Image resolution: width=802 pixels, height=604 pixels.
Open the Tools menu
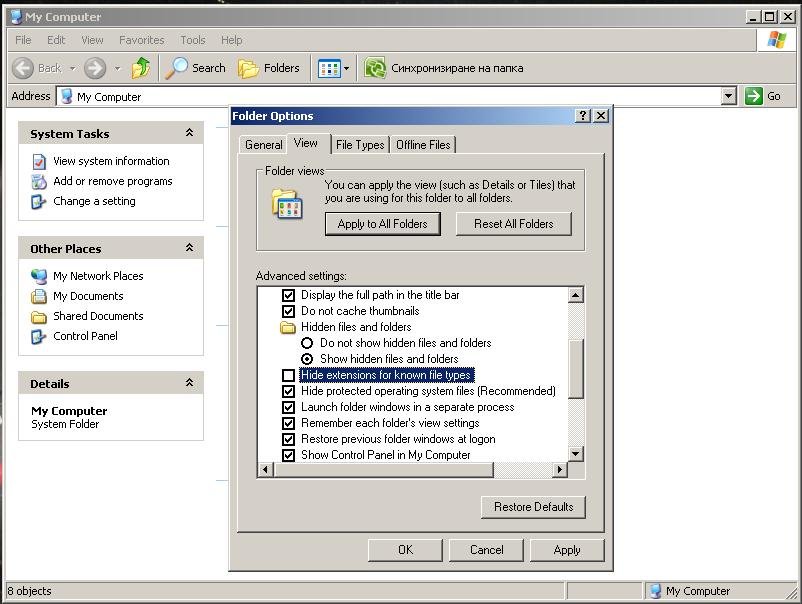pos(193,40)
